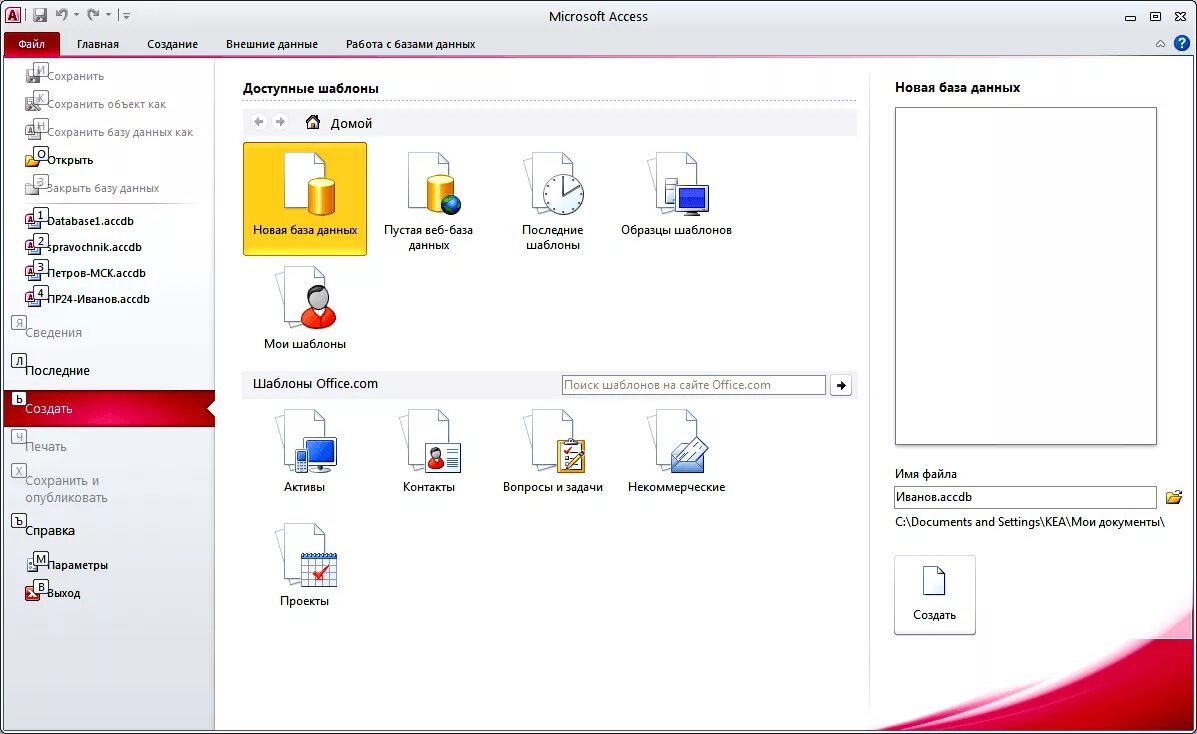Open the recent templates with clock icon
The height and width of the screenshot is (734, 1197).
point(553,201)
